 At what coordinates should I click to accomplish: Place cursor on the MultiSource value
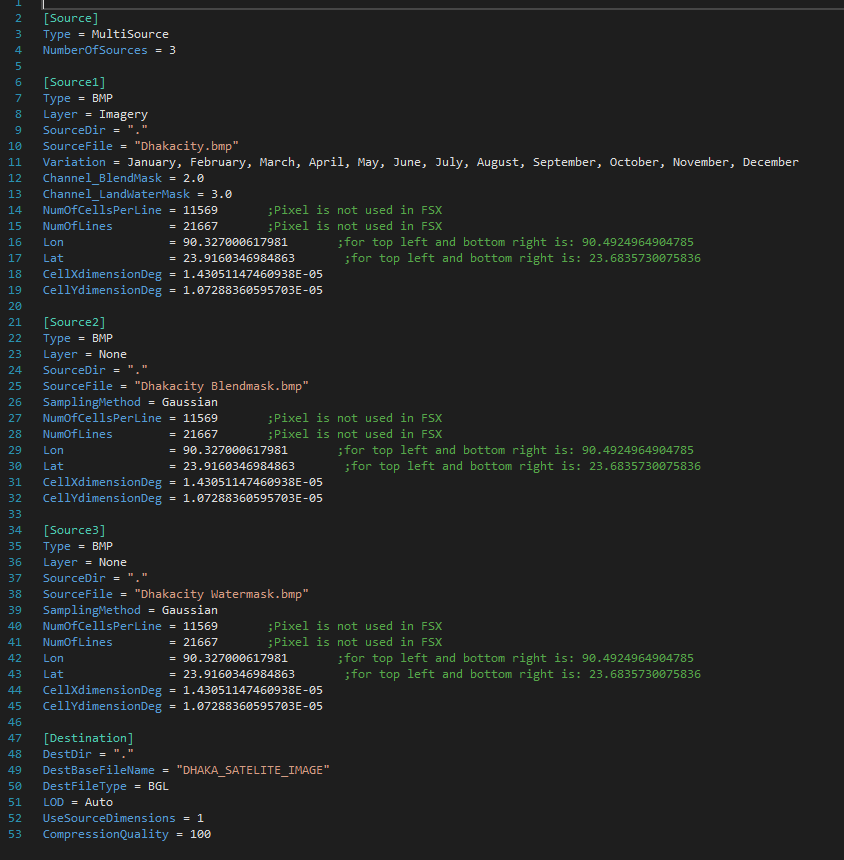tap(130, 34)
